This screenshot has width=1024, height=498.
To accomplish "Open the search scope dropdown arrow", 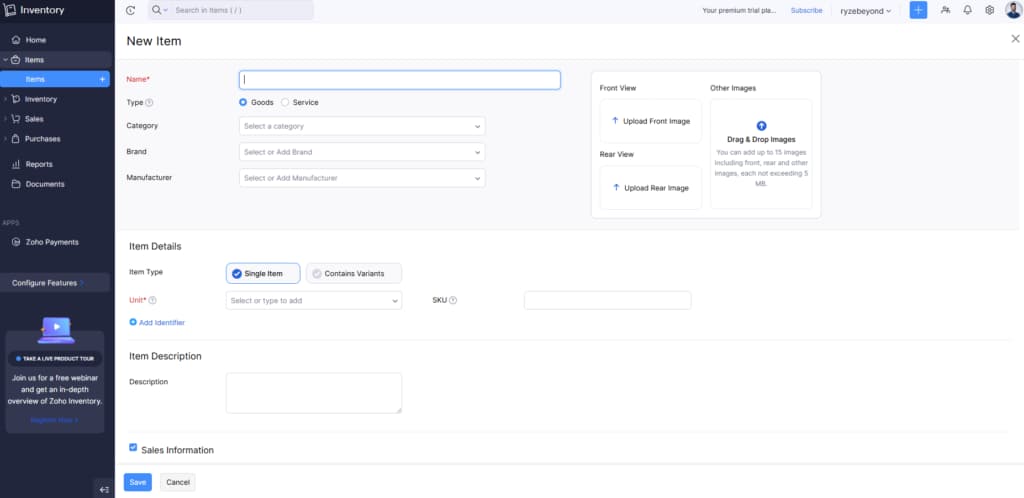I will (x=165, y=10).
